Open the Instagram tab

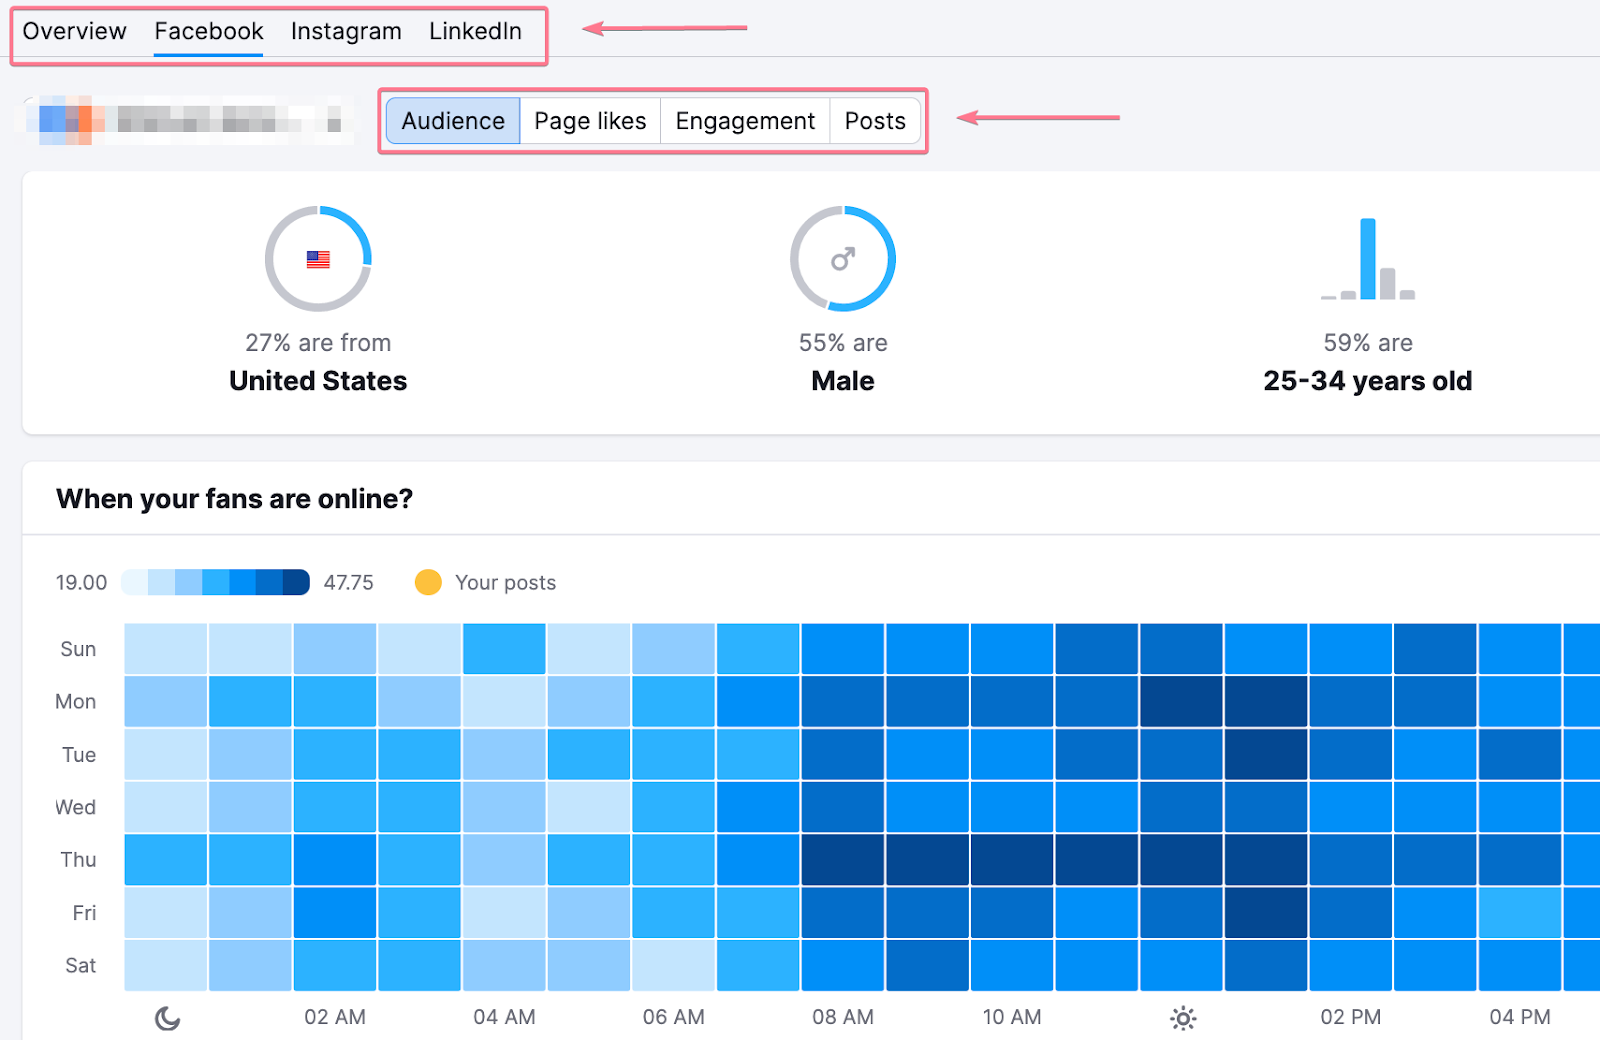(x=346, y=31)
